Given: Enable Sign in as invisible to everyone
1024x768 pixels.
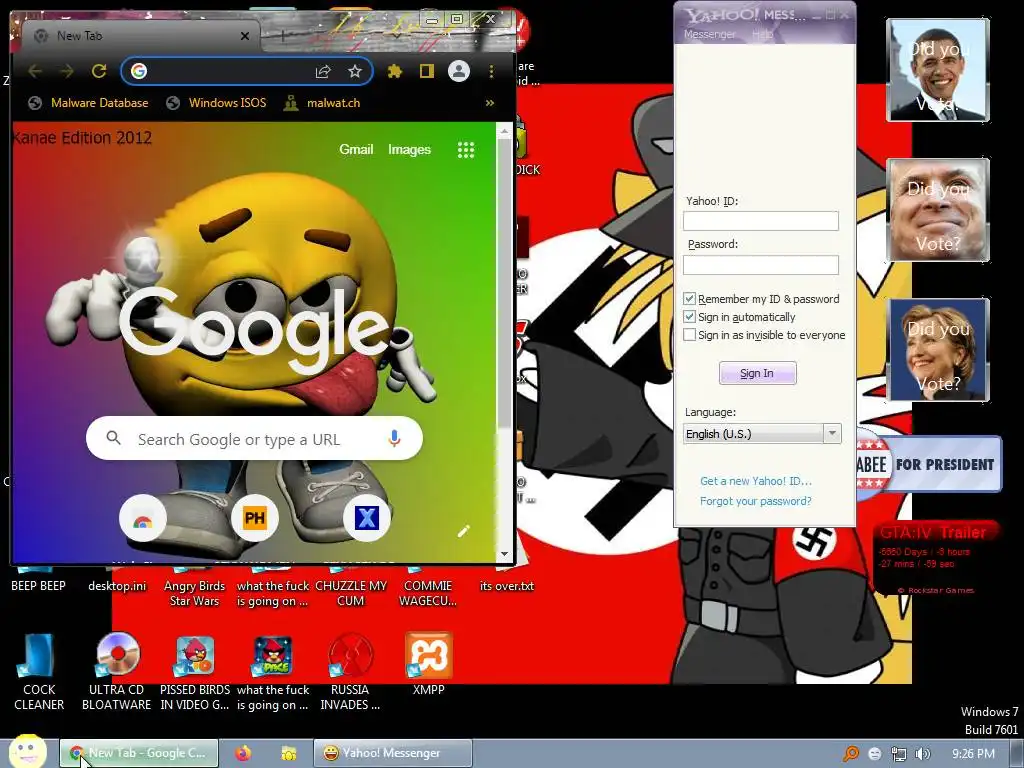Looking at the screenshot, I should tap(689, 335).
